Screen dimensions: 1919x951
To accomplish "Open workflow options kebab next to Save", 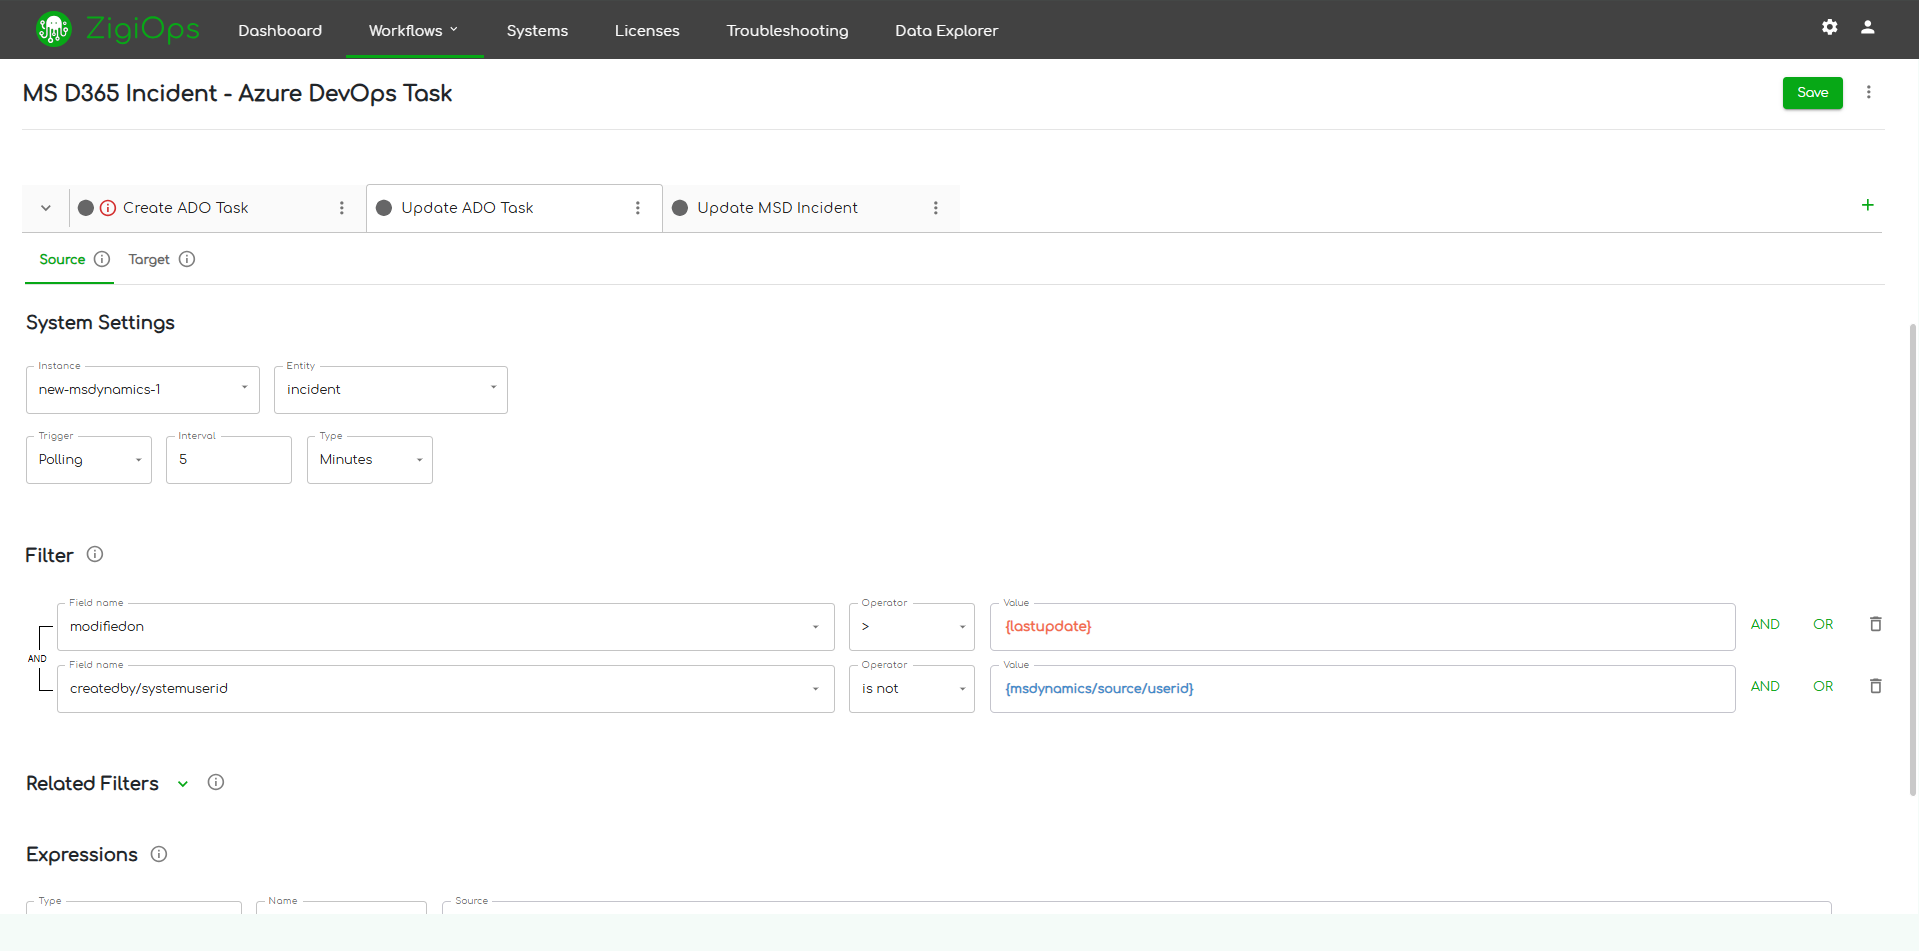I will 1869,92.
